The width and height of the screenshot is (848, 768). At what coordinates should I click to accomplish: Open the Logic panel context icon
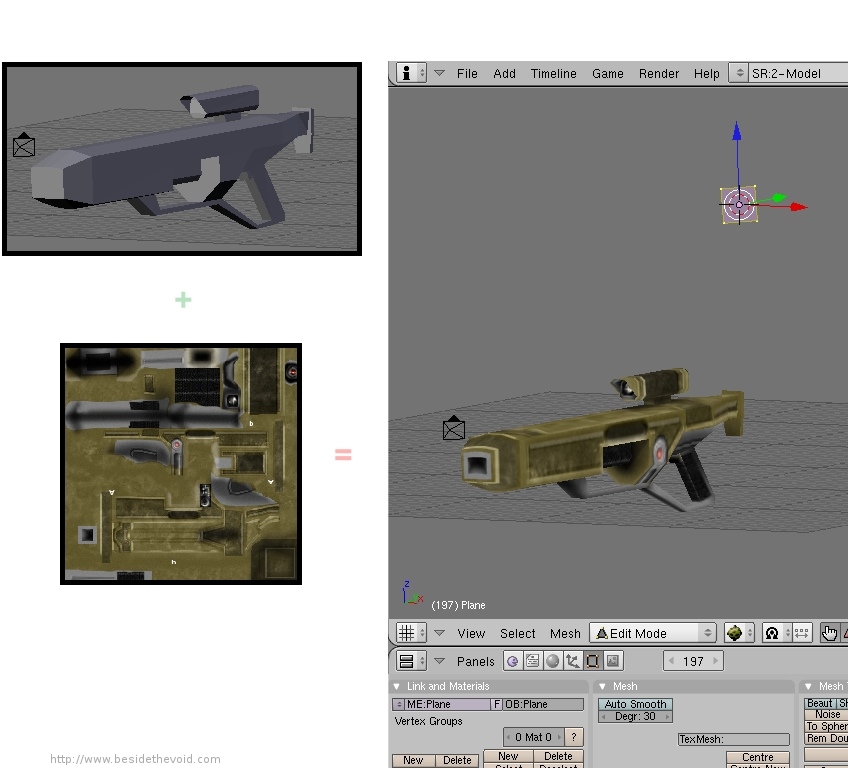point(513,661)
